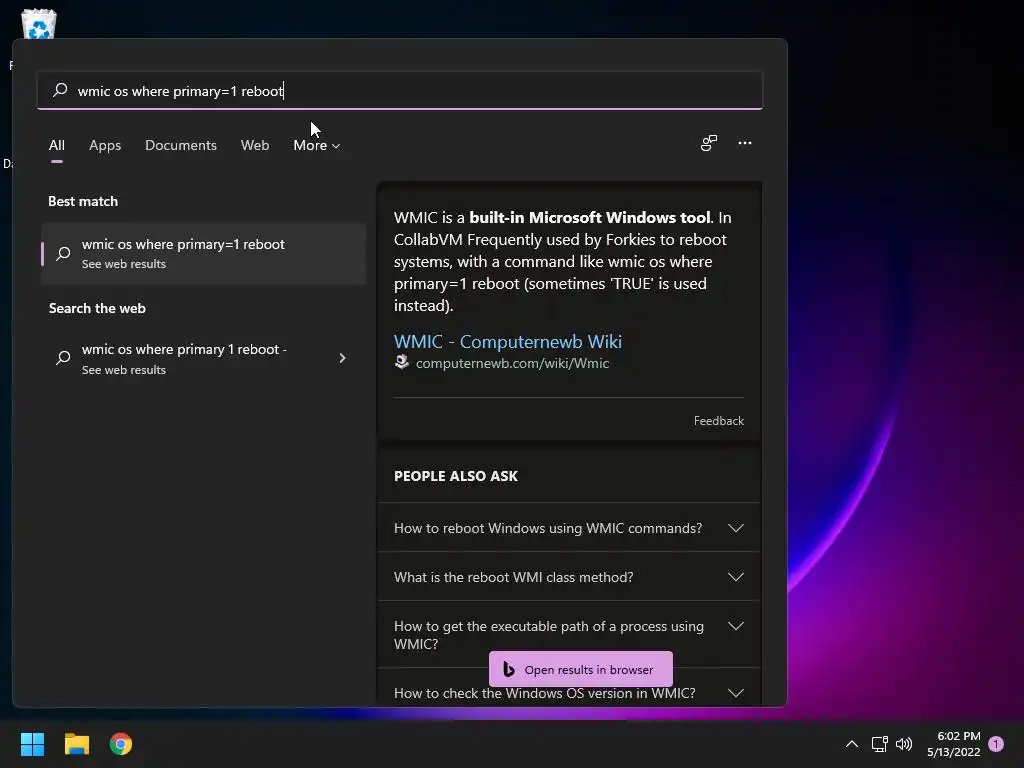Expand How to reboot Windows using WMIC commands
Image resolution: width=1024 pixels, height=768 pixels.
coord(568,528)
